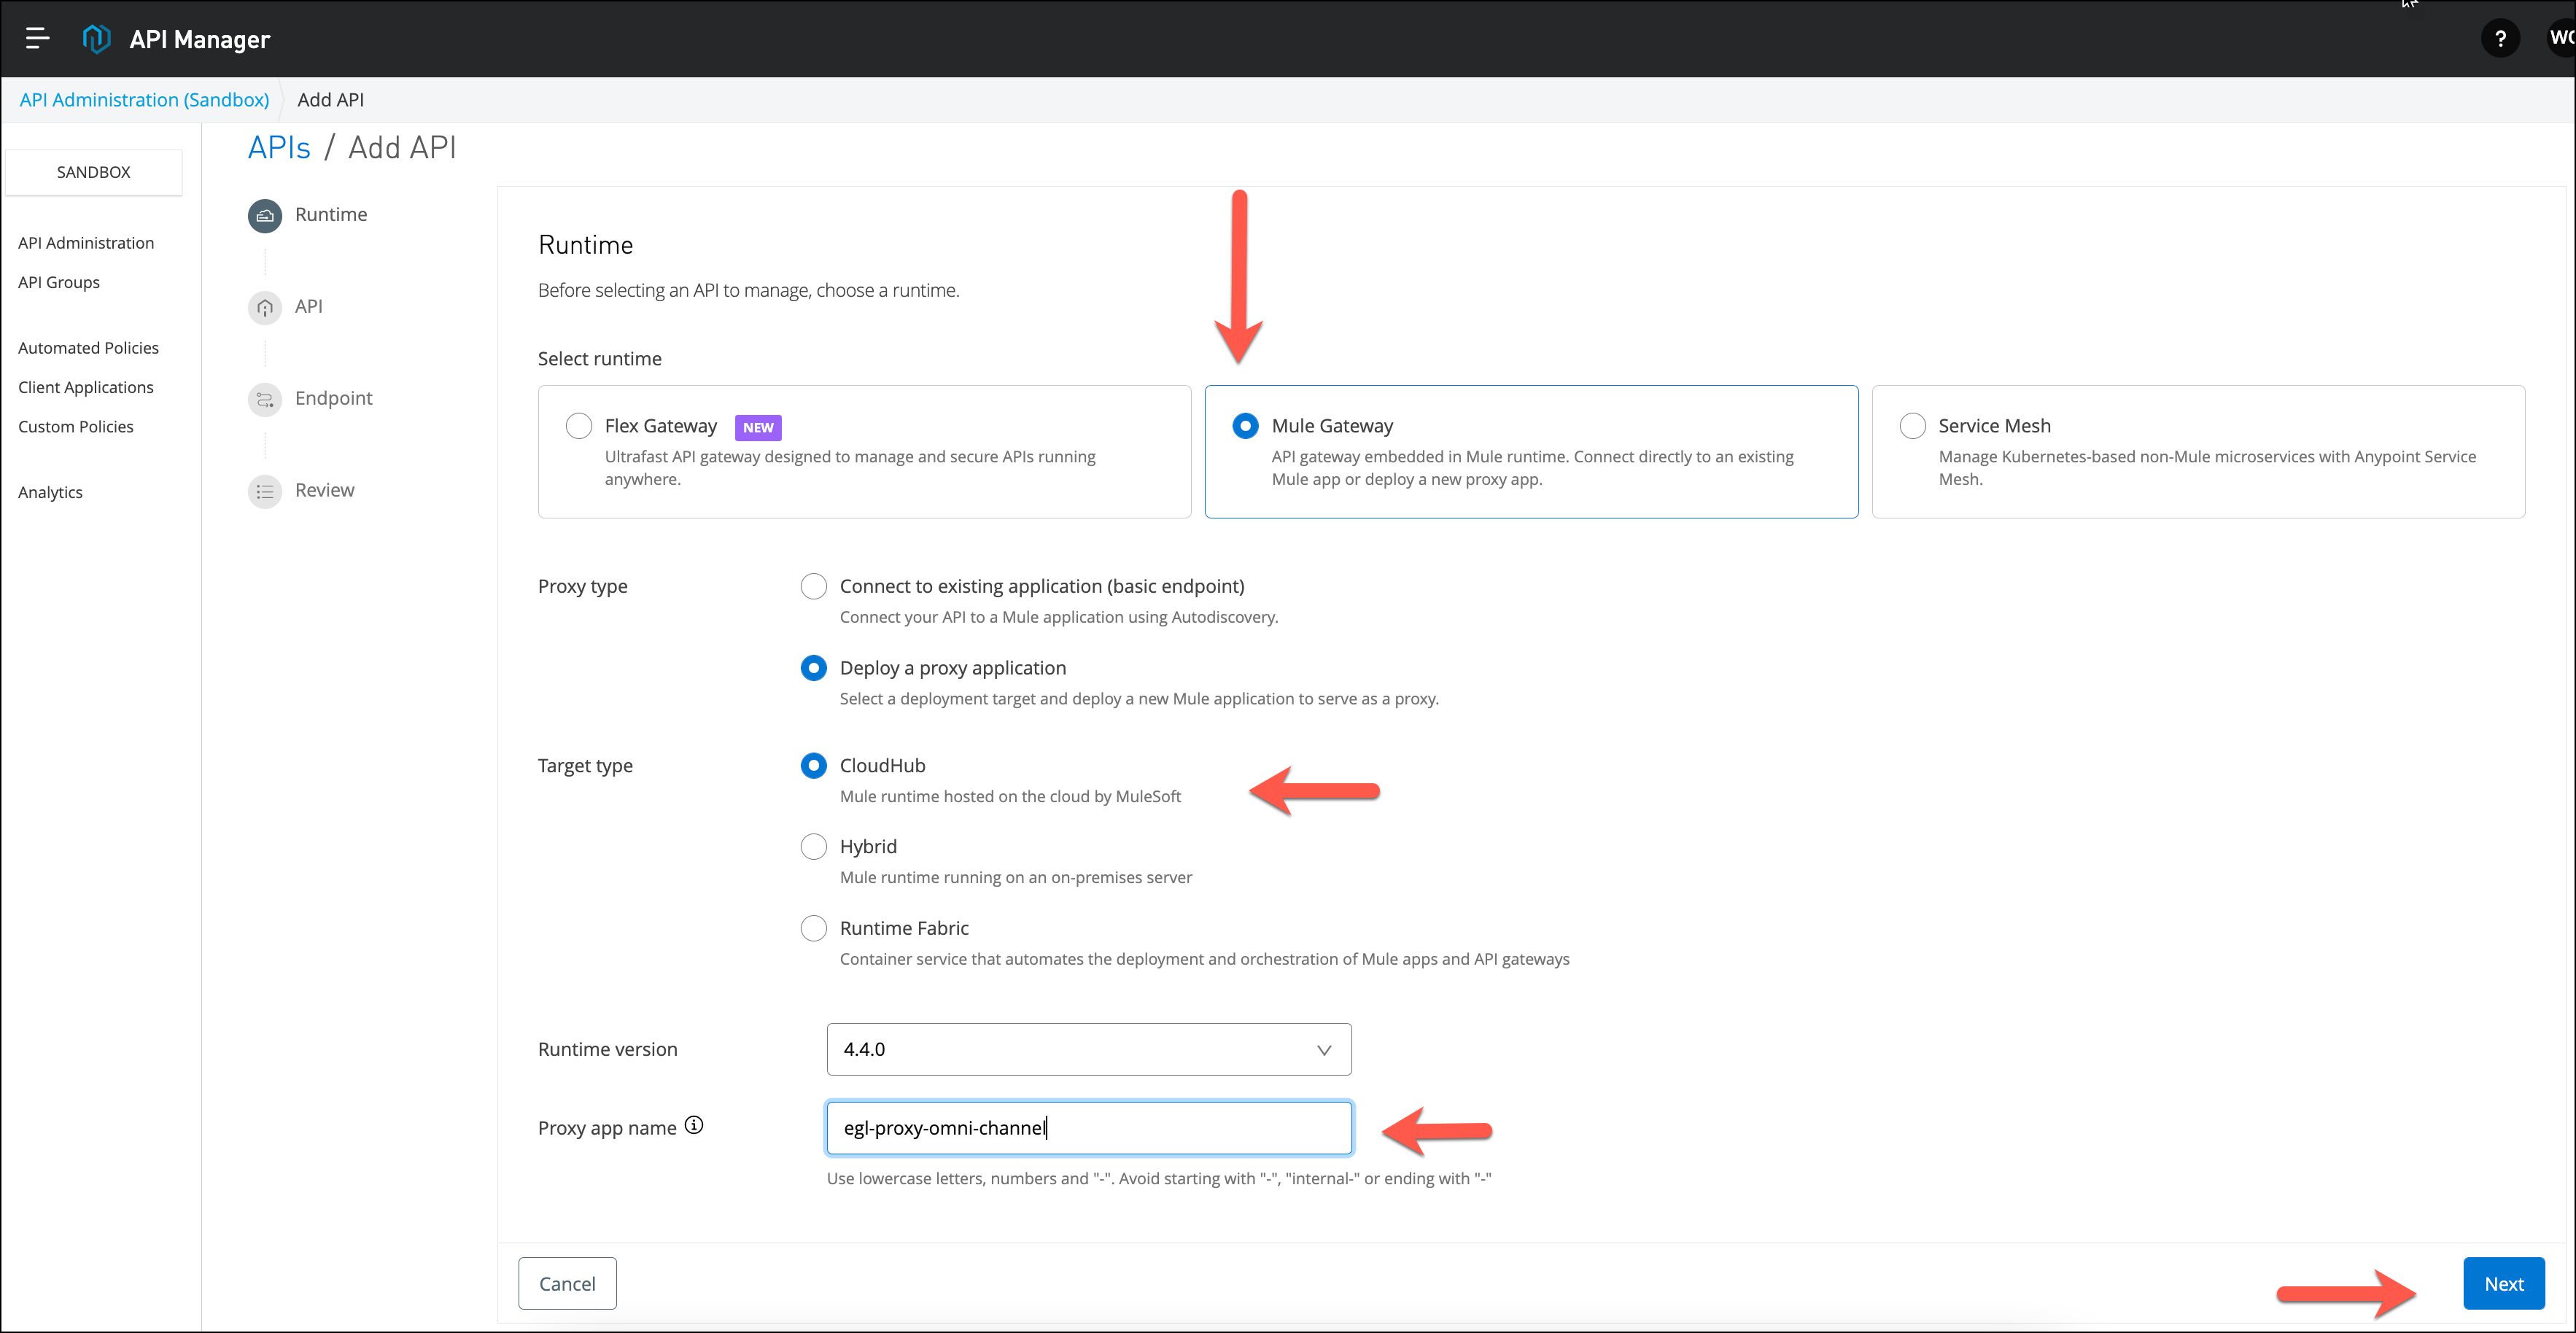This screenshot has height=1333, width=2576.
Task: Open the SANDBOX environment switcher
Action: 94,172
